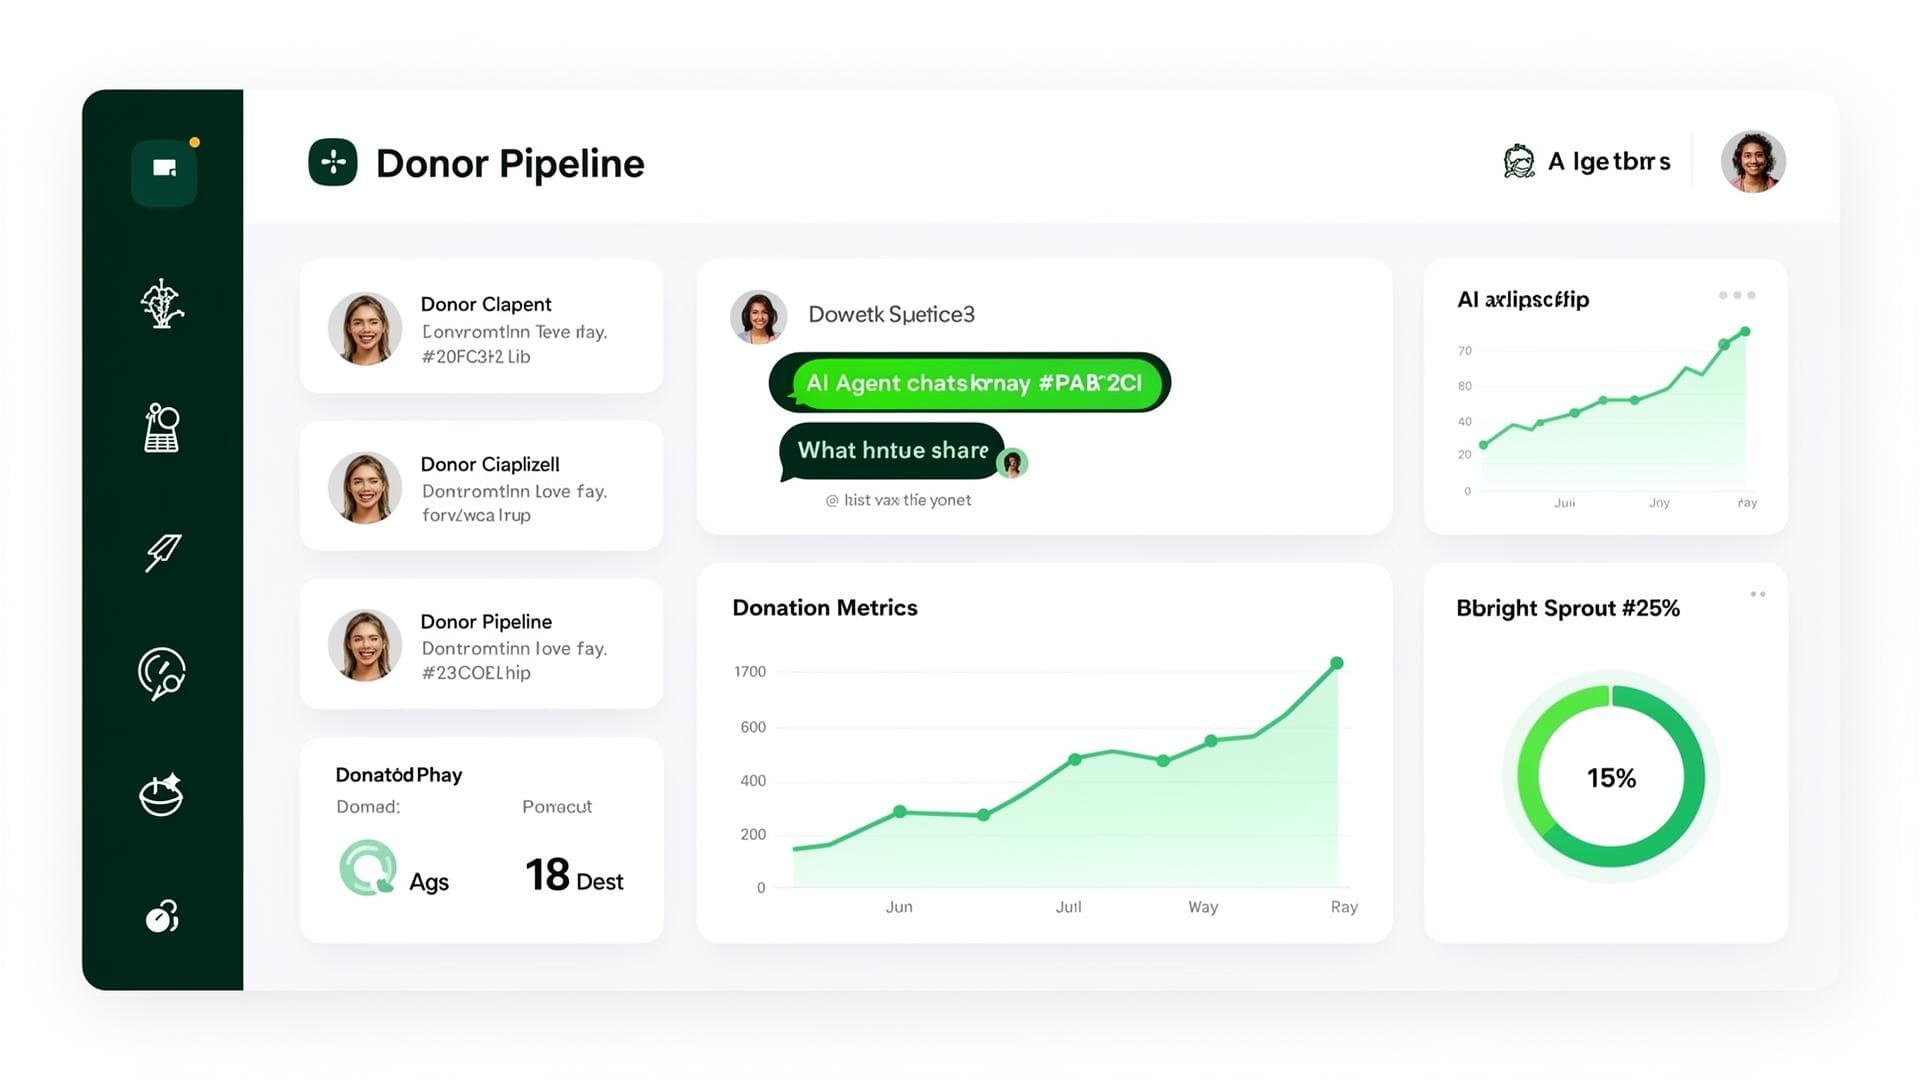Click the circular Ags progress indicator
Screen dimensions: 1920x1080
click(x=369, y=868)
